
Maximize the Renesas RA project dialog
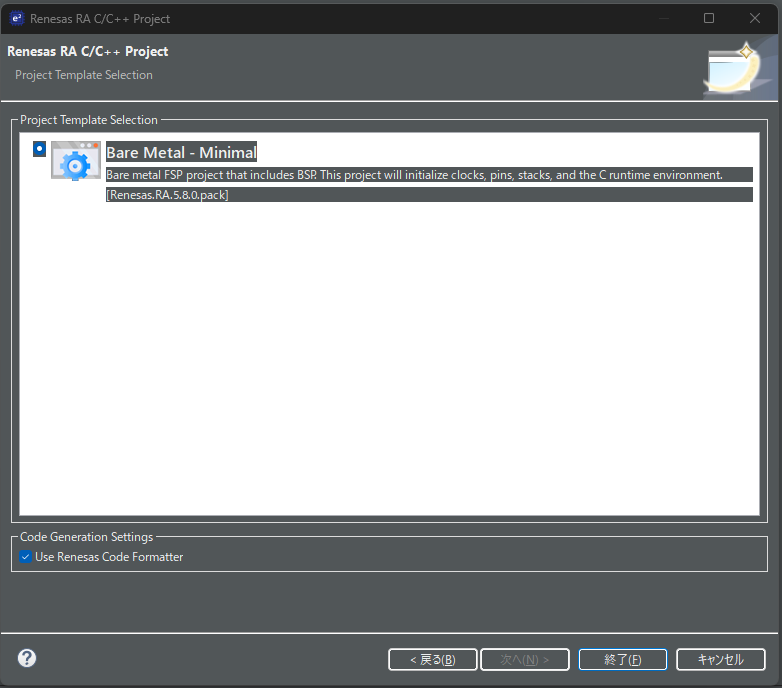coord(709,18)
